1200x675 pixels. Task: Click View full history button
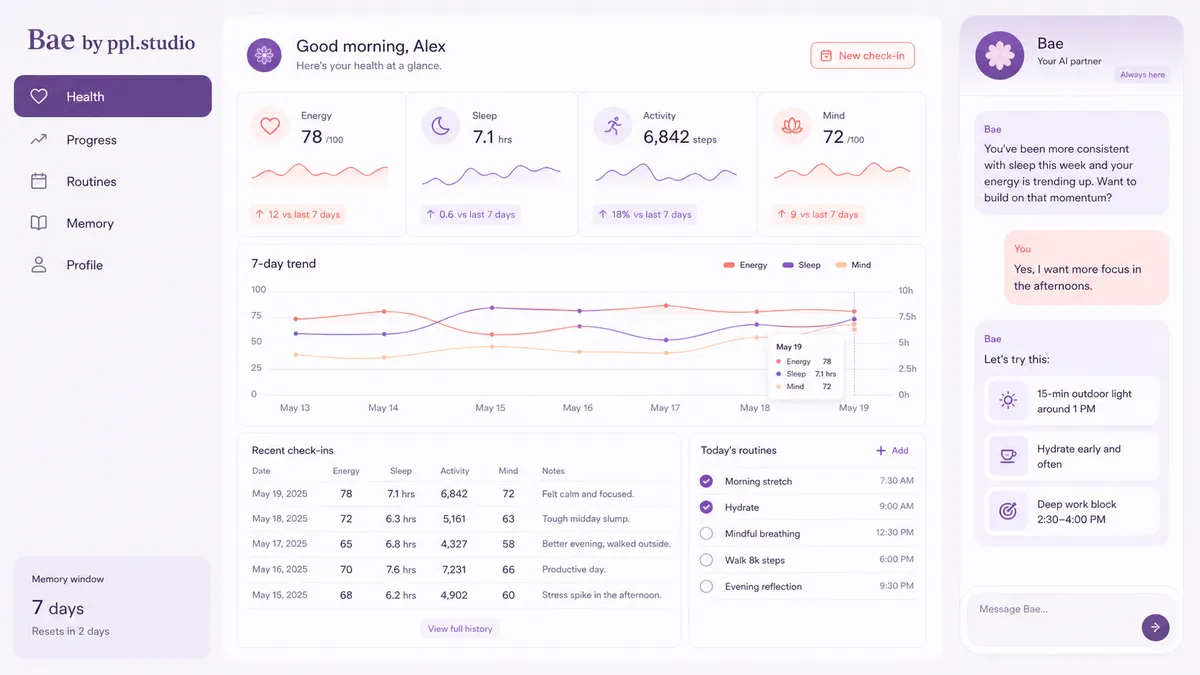click(460, 629)
